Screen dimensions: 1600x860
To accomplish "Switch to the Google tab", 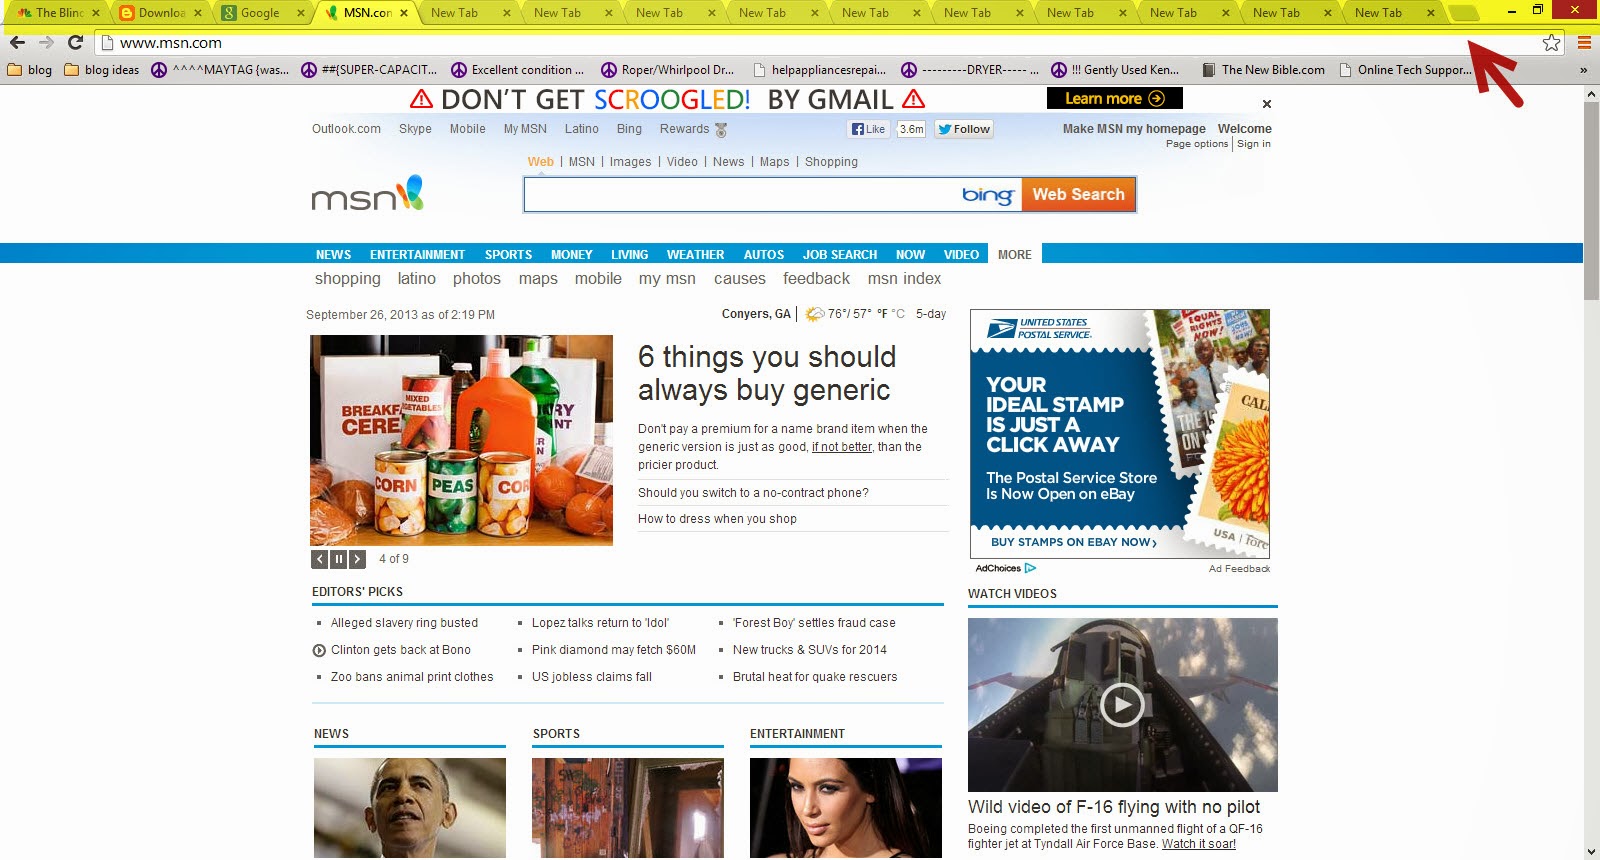I will point(259,13).
